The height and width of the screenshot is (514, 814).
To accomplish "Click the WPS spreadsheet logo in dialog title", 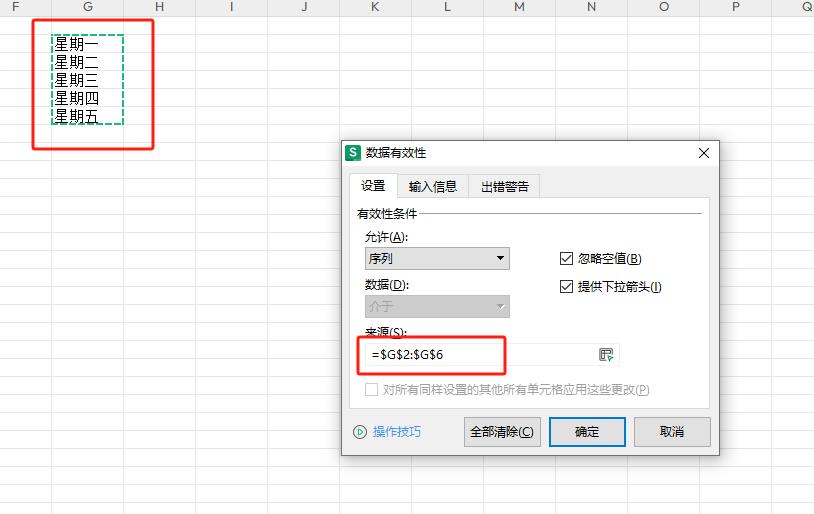I will tap(352, 153).
